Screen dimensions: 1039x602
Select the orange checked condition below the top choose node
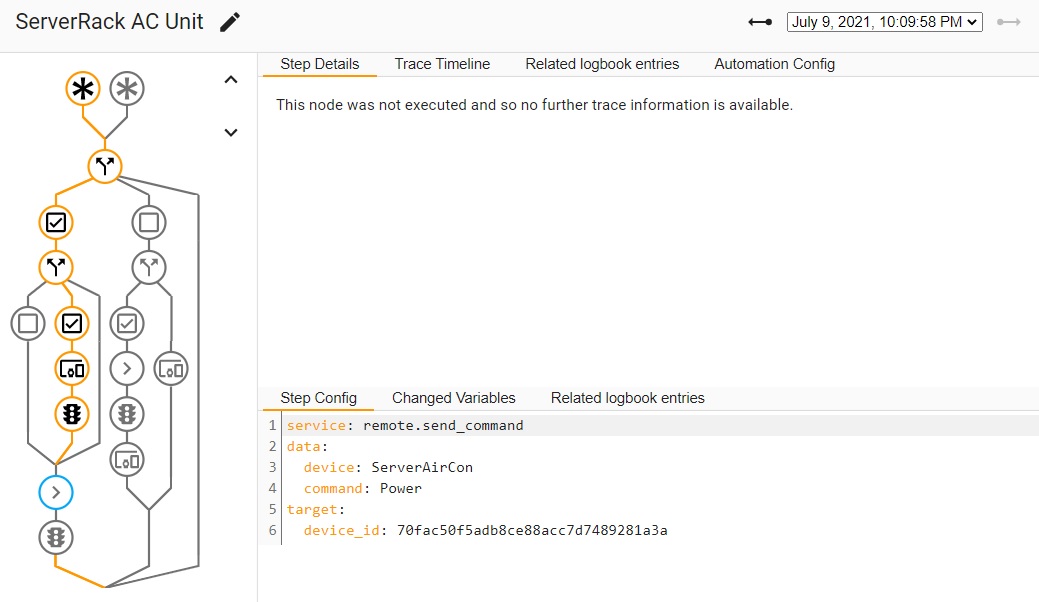point(56,223)
